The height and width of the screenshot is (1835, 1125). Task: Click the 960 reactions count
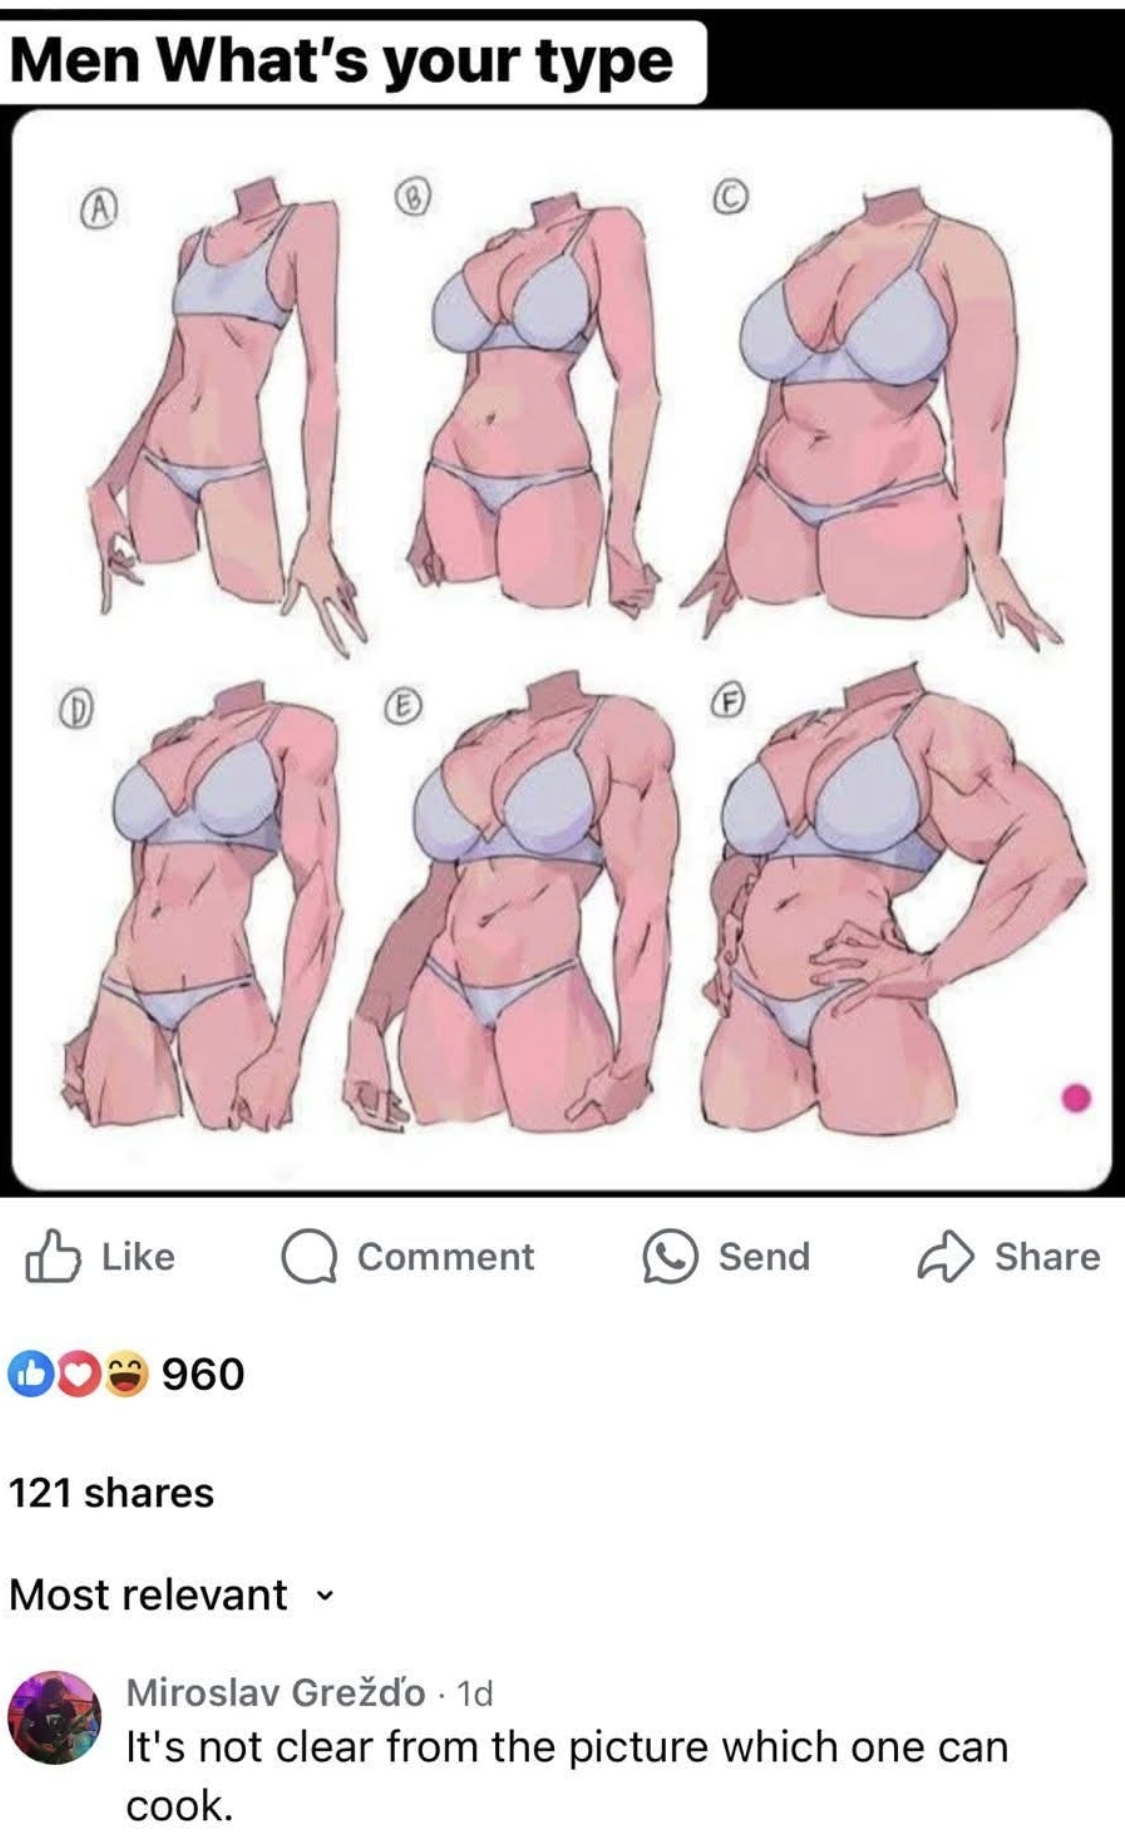203,1374
